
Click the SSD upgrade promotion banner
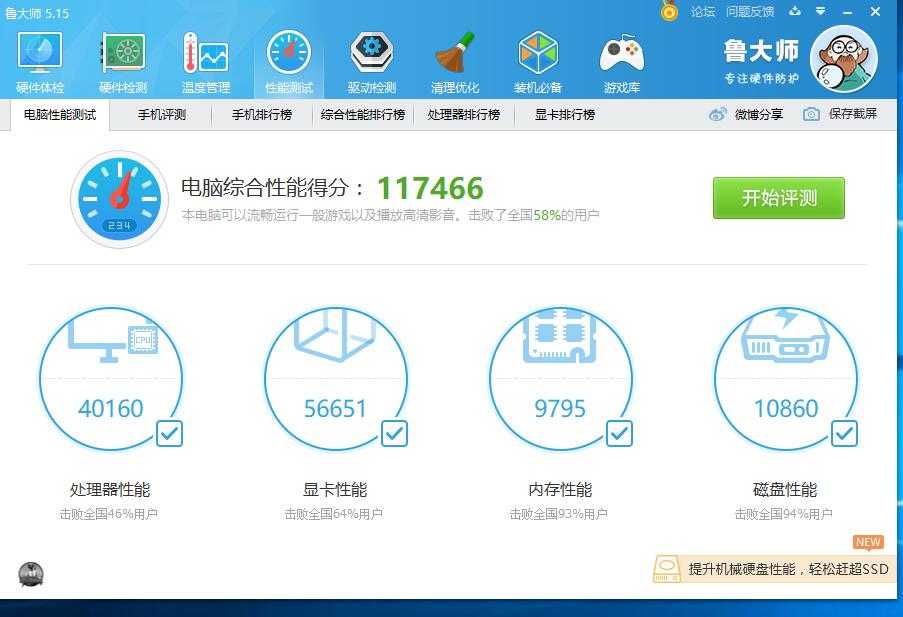(770, 569)
